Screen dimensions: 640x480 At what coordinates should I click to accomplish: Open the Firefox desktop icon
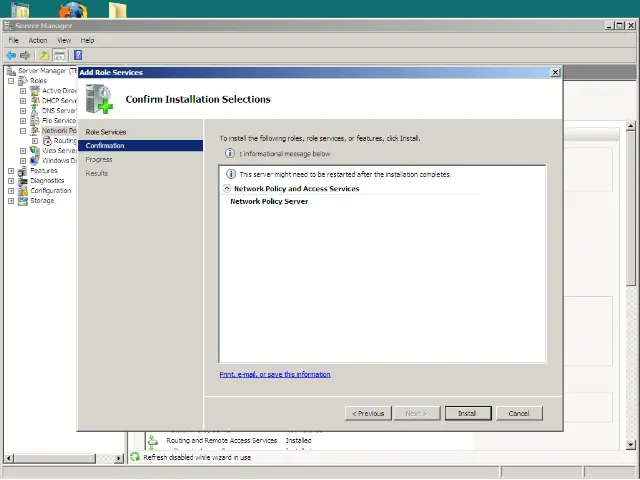point(73,10)
